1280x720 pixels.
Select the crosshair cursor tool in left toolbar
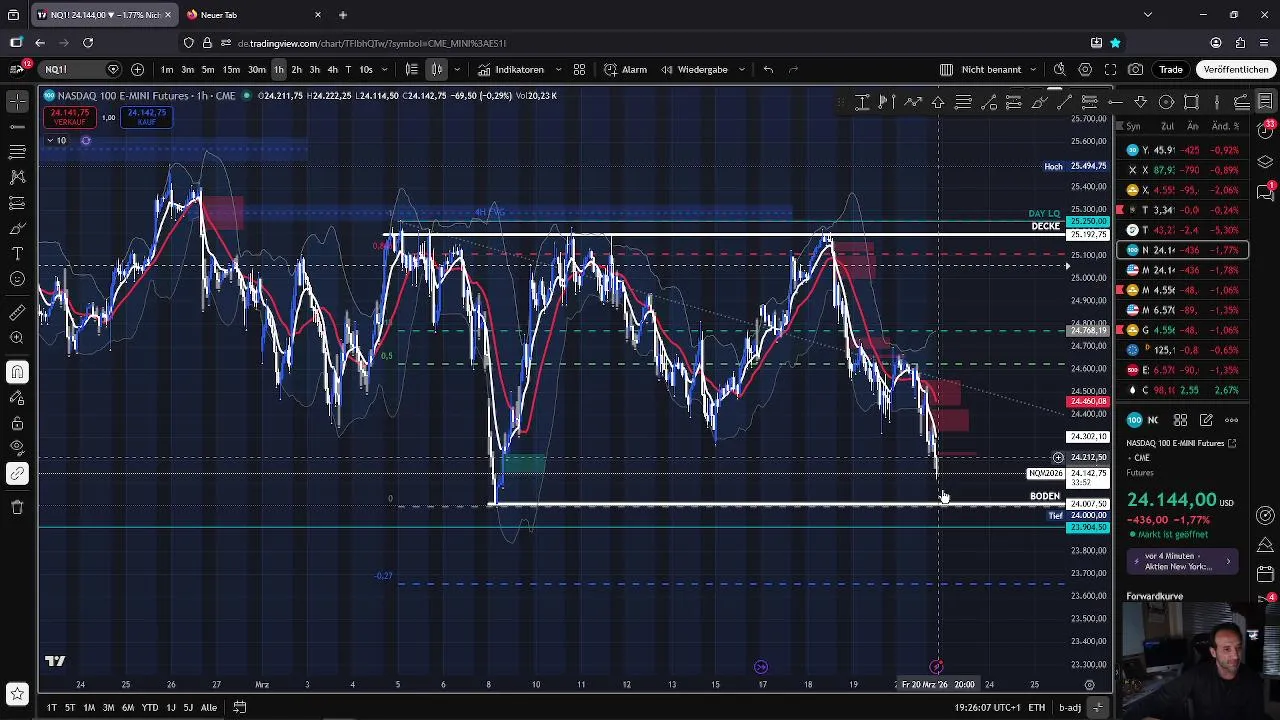click(17, 101)
